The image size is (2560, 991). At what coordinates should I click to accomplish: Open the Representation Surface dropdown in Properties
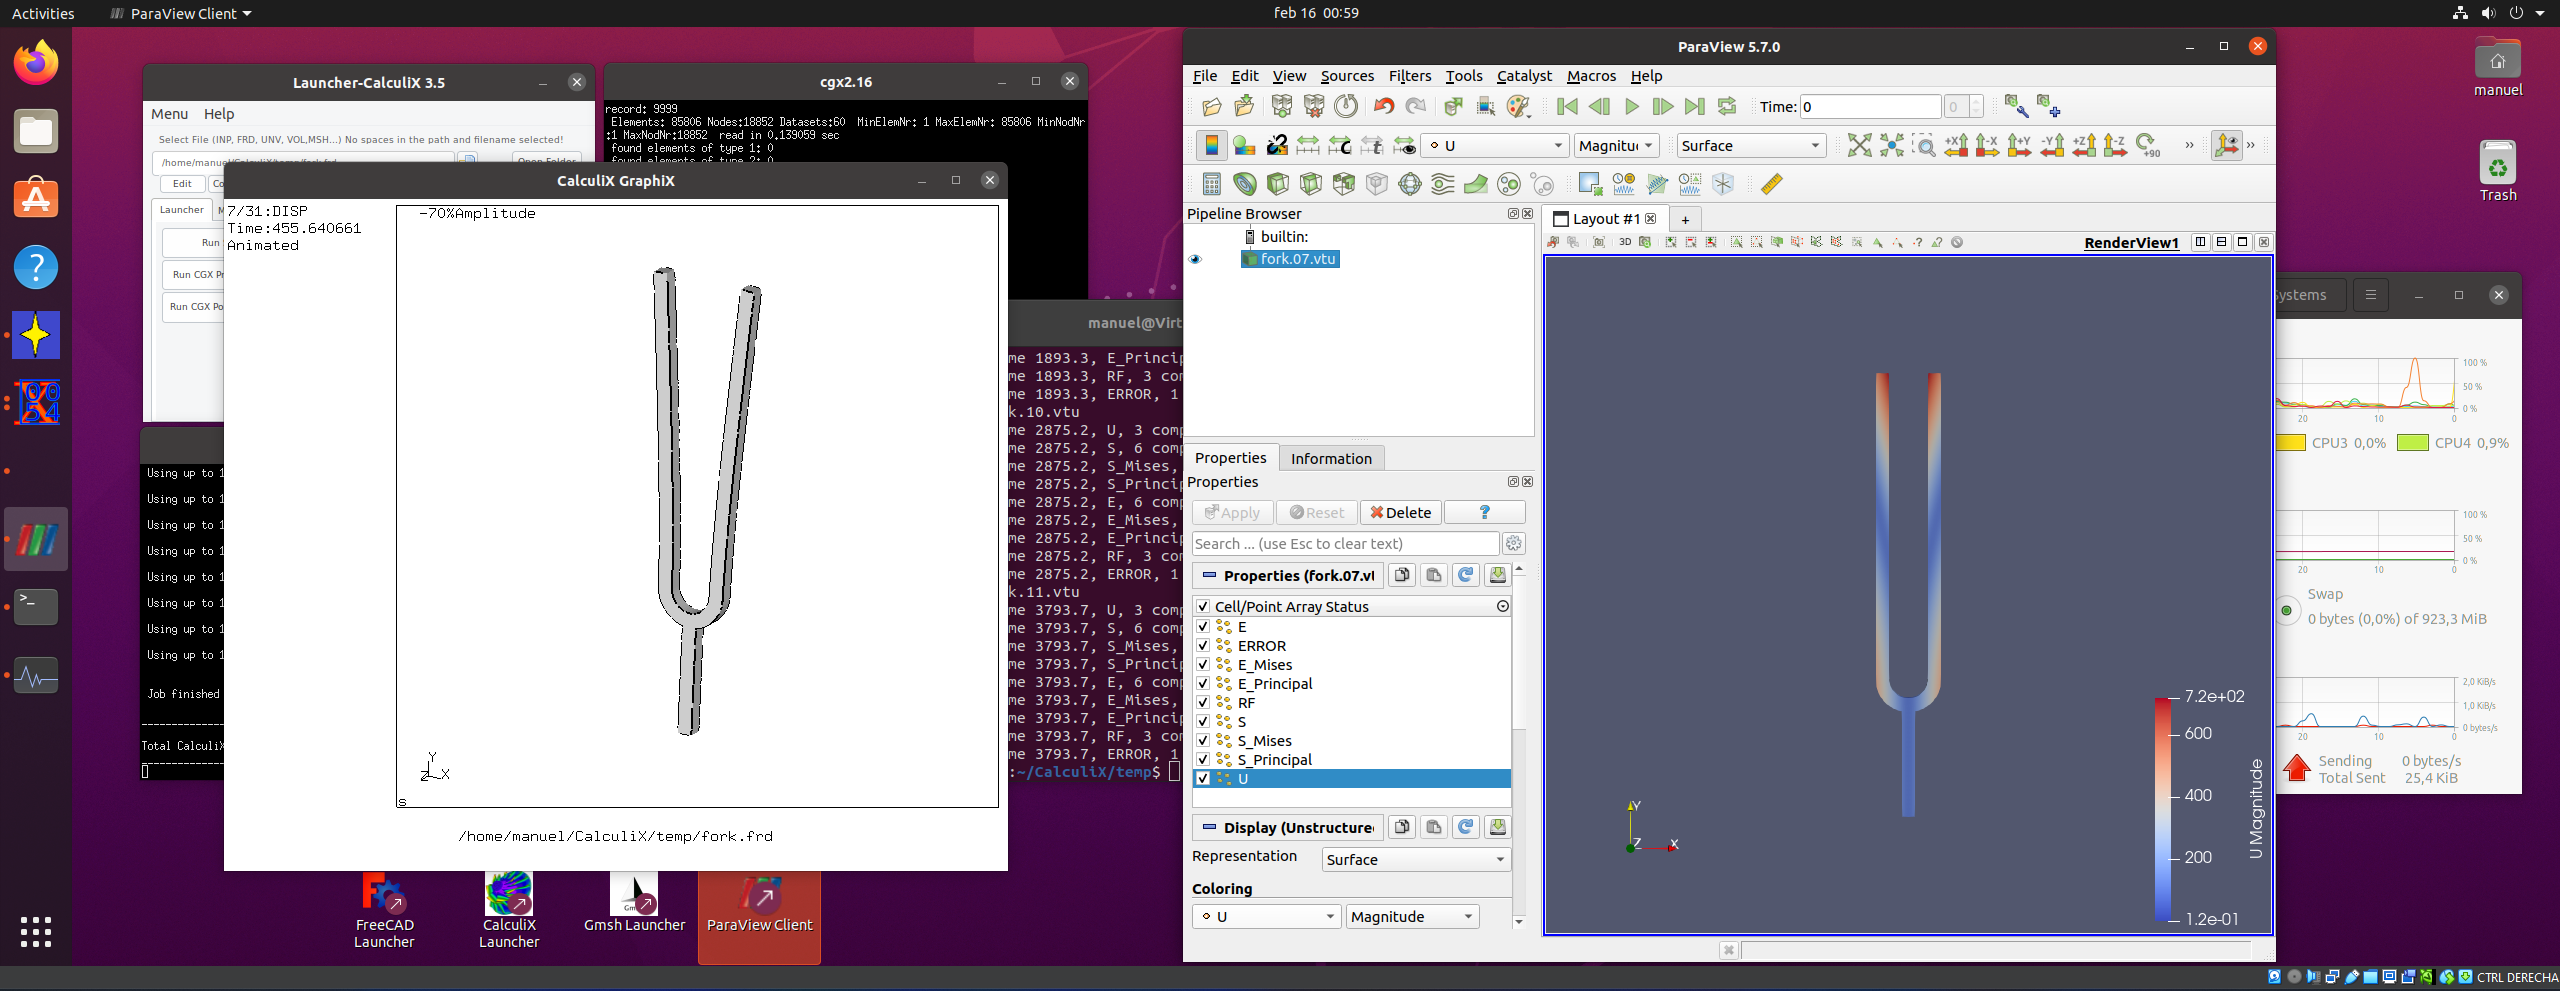coord(1416,859)
